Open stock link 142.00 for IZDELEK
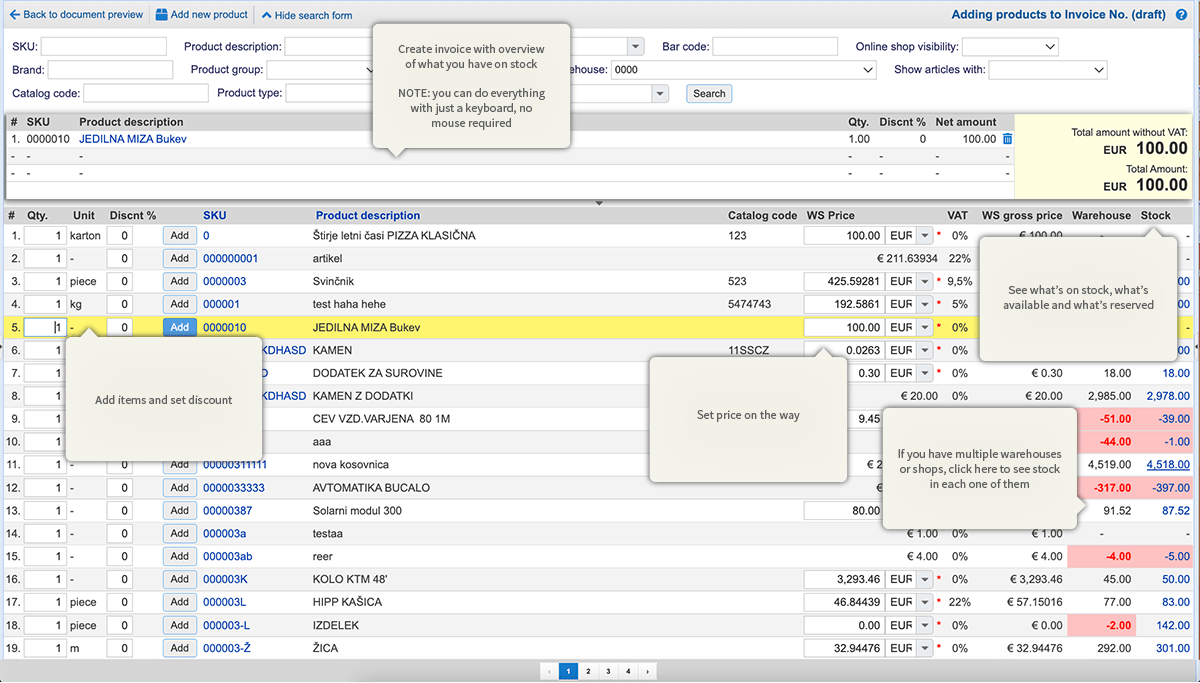 click(x=1173, y=625)
